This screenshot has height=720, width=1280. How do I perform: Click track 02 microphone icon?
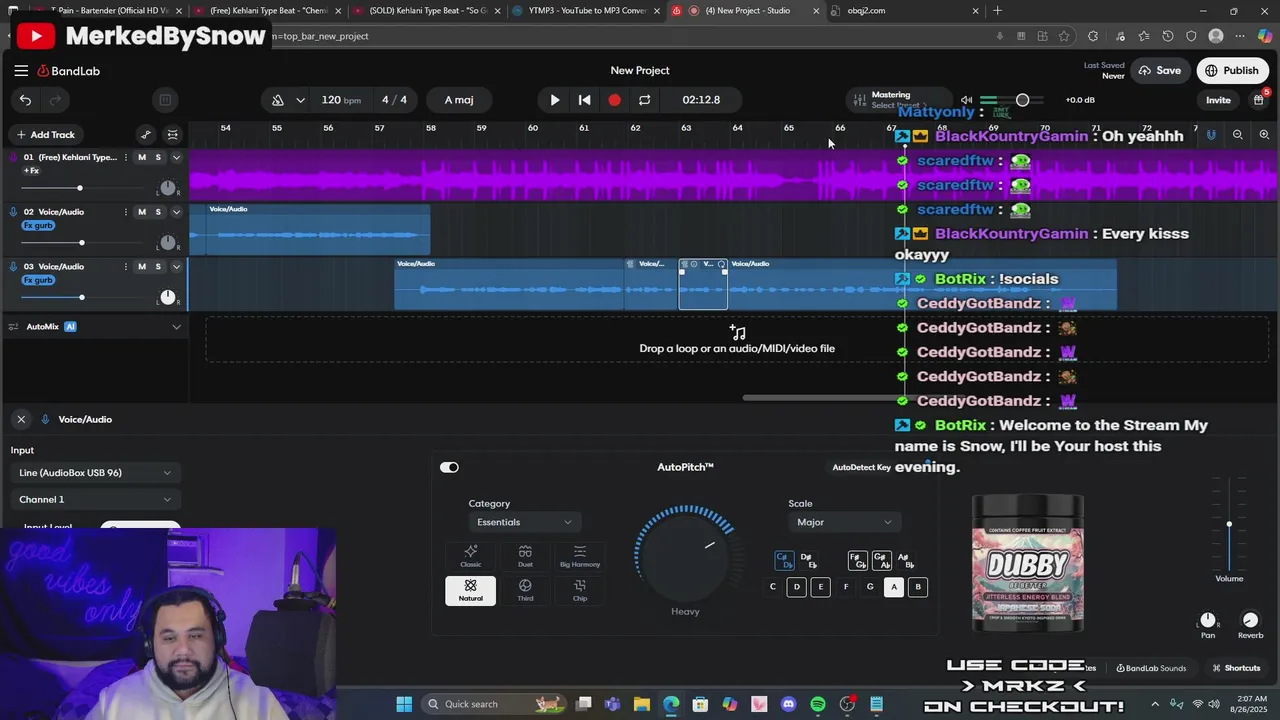(x=13, y=212)
